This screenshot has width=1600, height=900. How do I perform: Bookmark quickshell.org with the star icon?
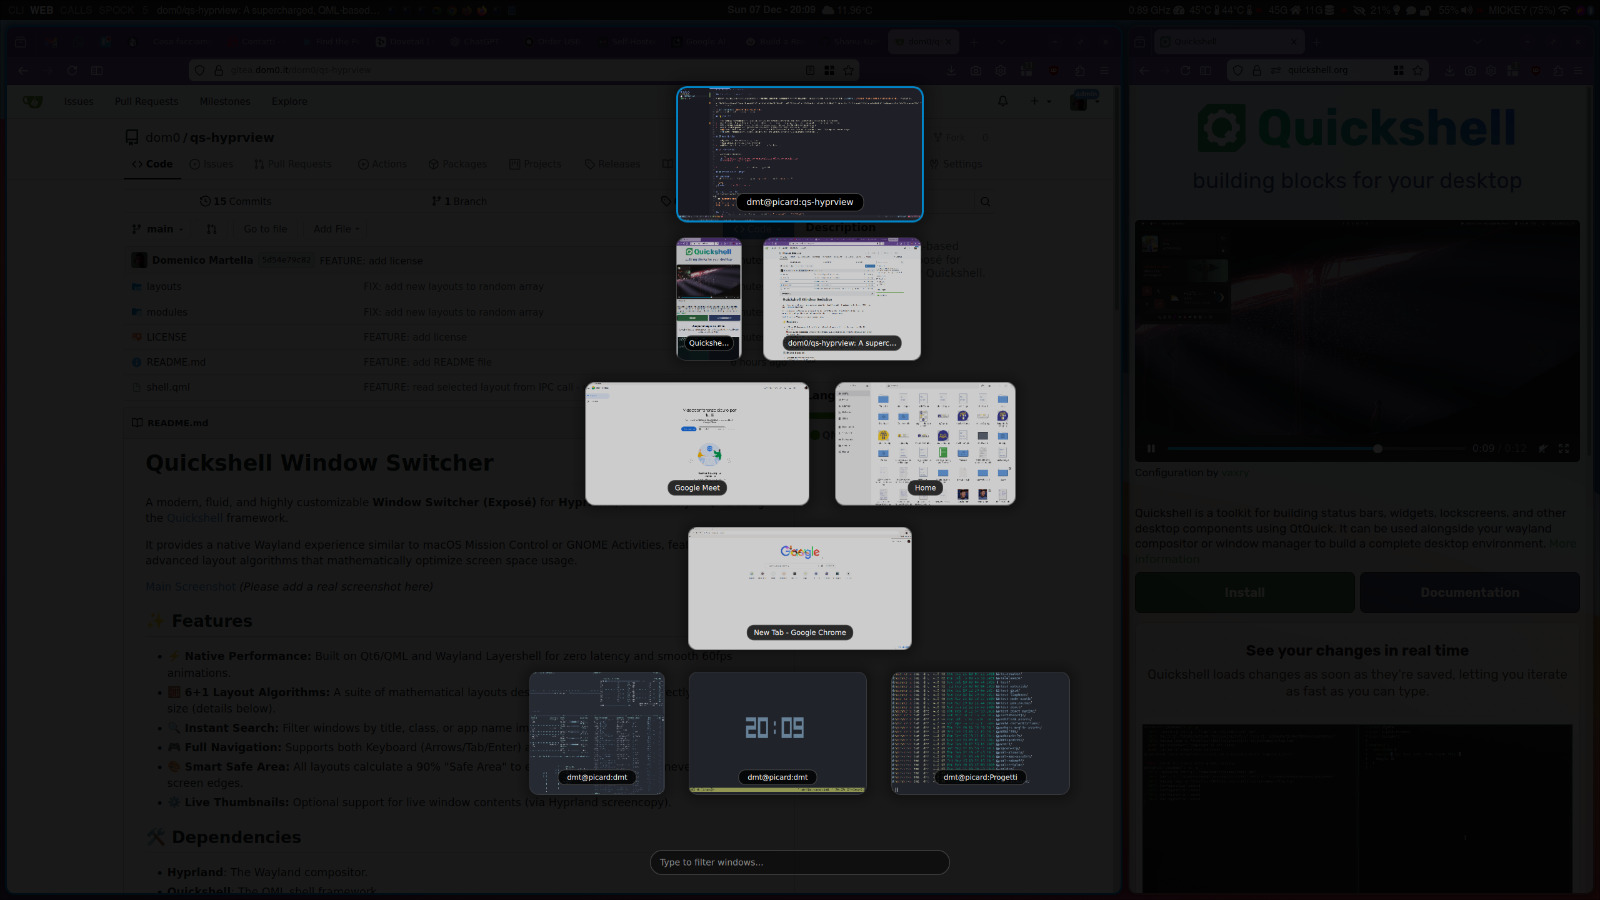tap(1417, 71)
